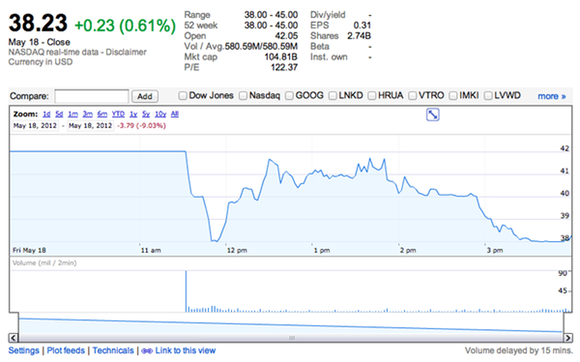Open chart Settings link
Image resolution: width=580 pixels, height=362 pixels.
[24, 351]
